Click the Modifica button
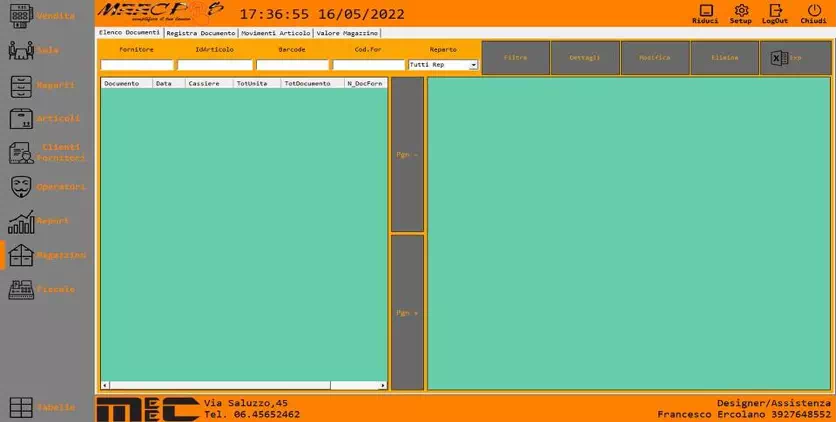 pyautogui.click(x=655, y=58)
